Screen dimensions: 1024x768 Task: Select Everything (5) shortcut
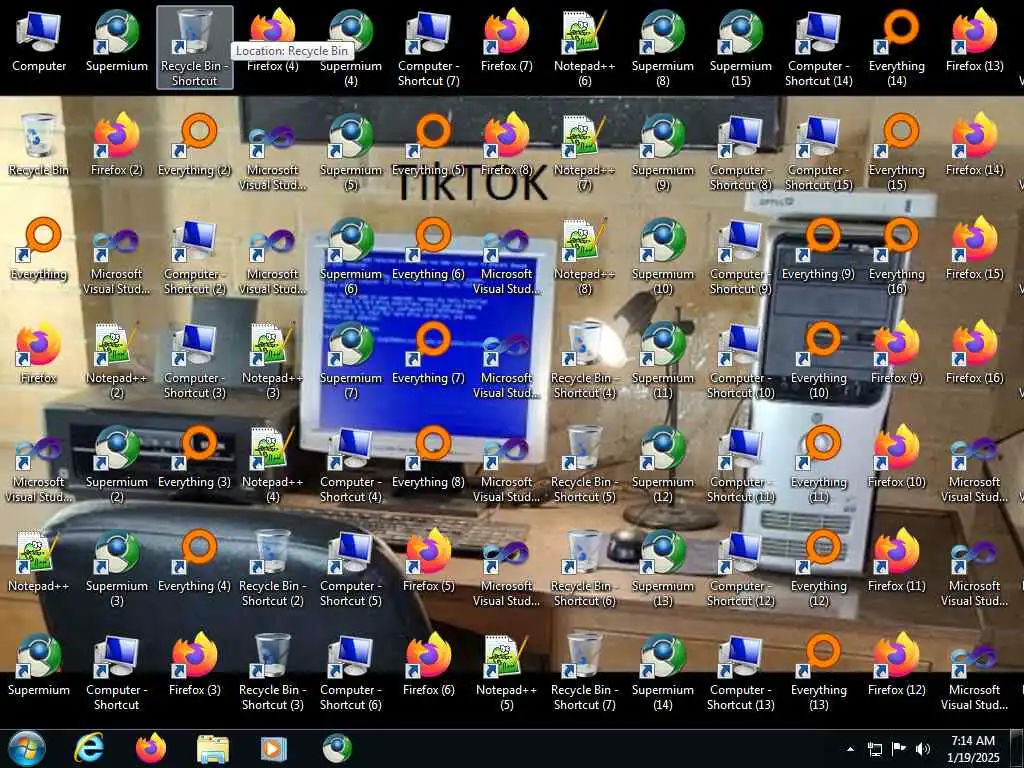(428, 144)
